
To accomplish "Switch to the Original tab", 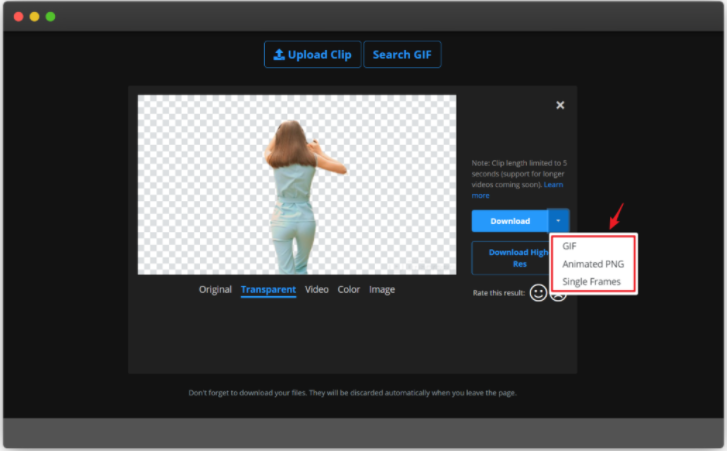I will click(x=215, y=290).
